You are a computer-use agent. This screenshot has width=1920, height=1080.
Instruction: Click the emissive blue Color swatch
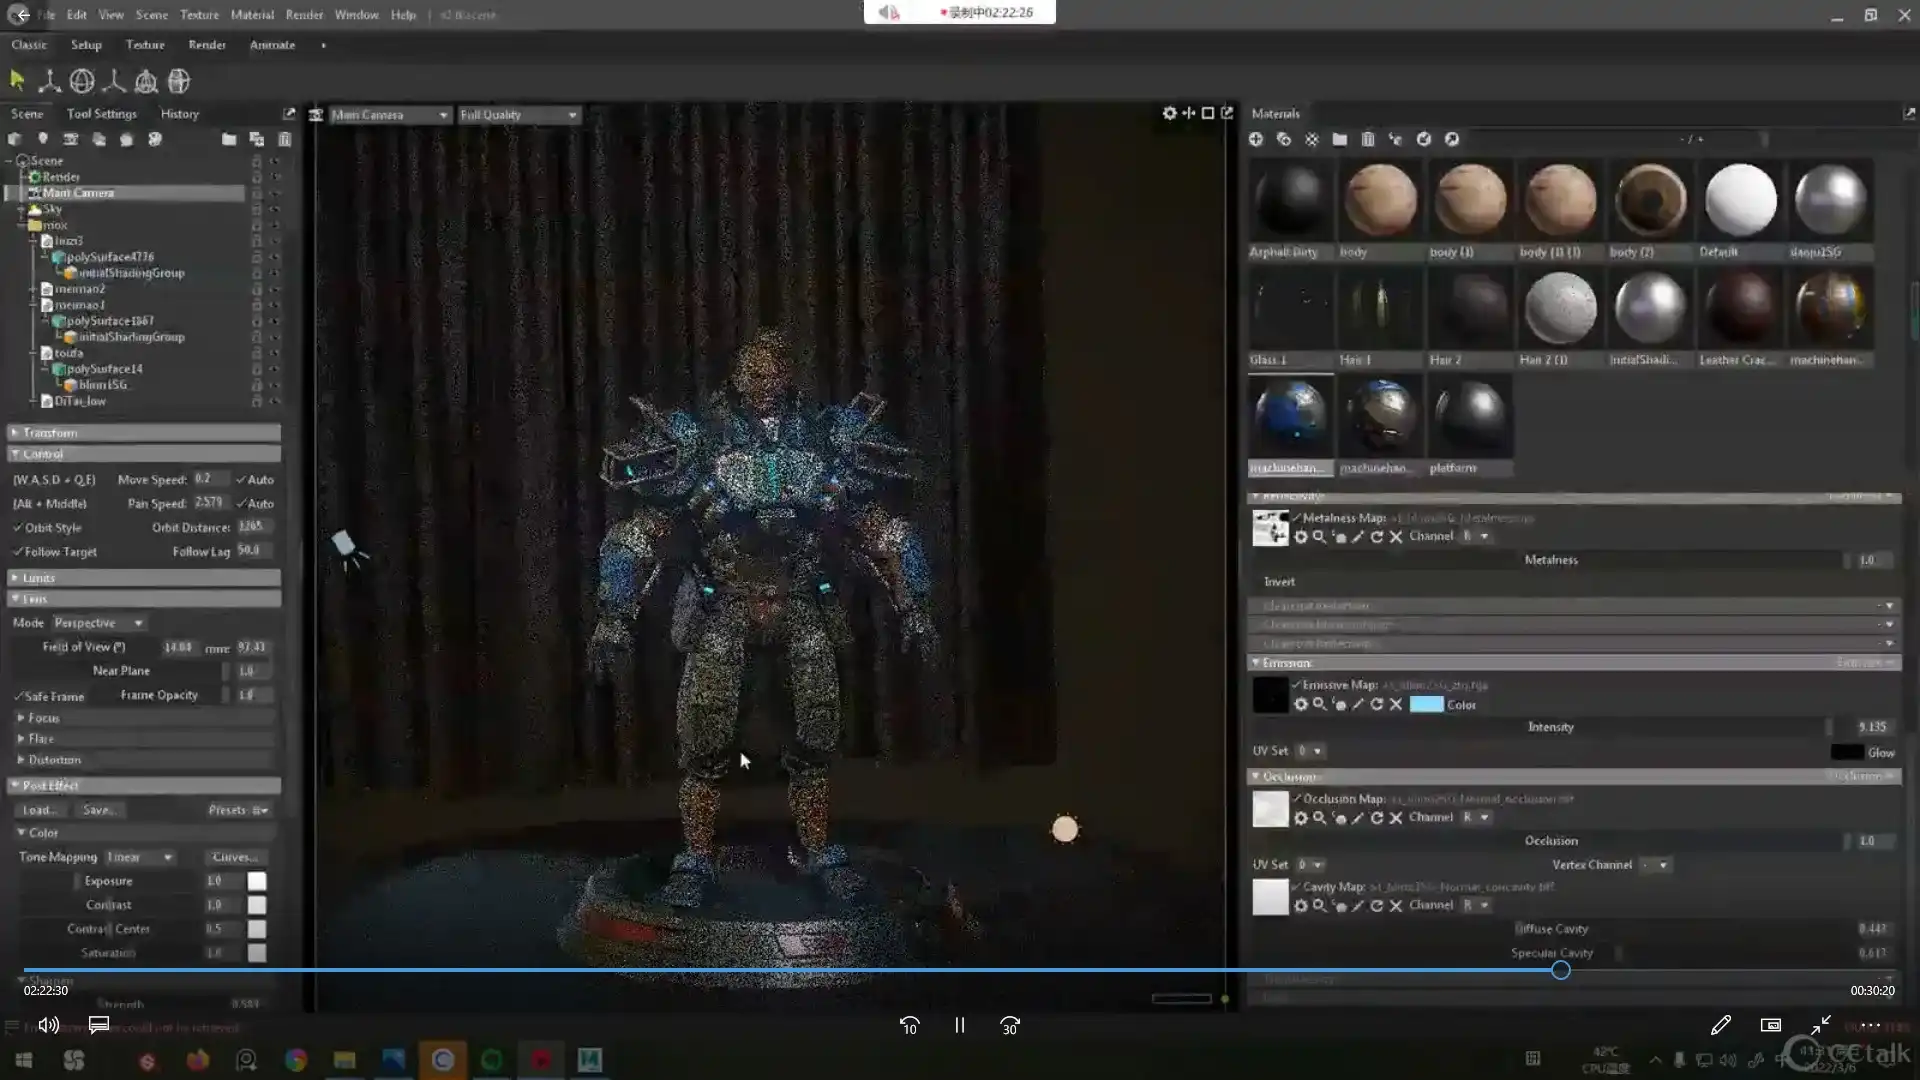1426,705
